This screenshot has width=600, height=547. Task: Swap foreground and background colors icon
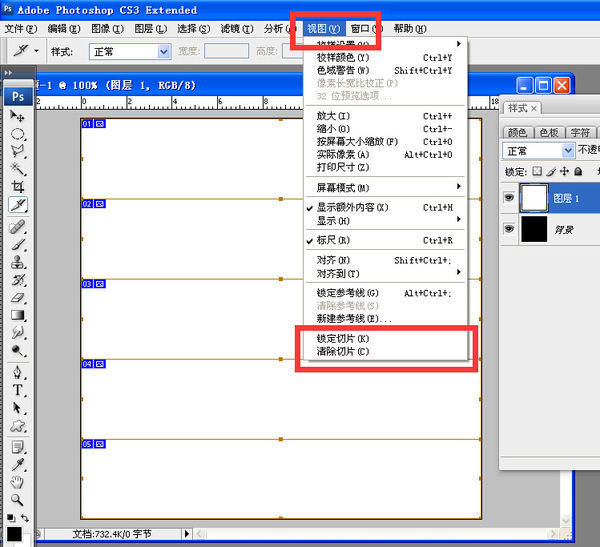[x=25, y=518]
